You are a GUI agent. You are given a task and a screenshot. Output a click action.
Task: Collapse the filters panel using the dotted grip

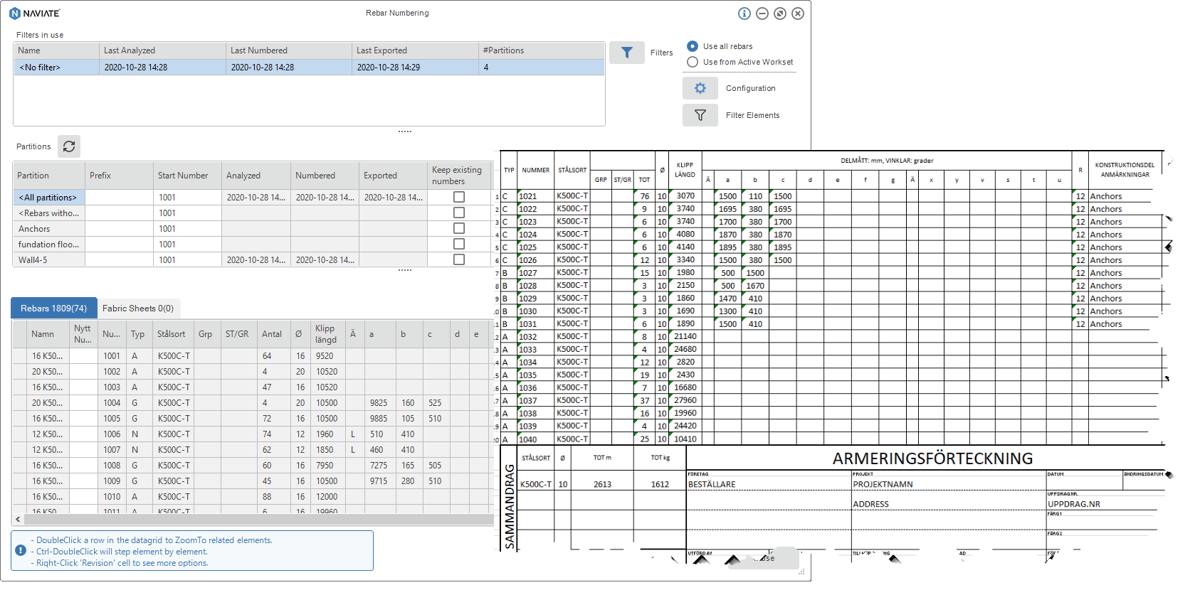pos(405,130)
